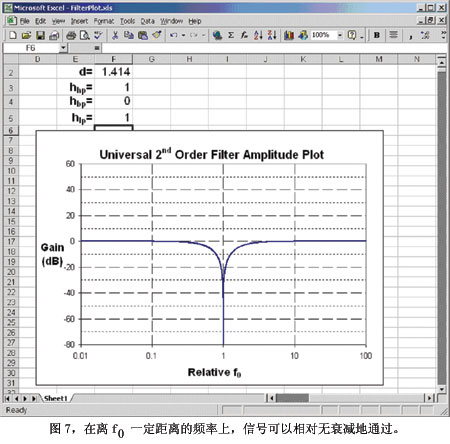Open a file with the Open folder icon
Viewport: 450px width, 444px height.
coord(26,35)
